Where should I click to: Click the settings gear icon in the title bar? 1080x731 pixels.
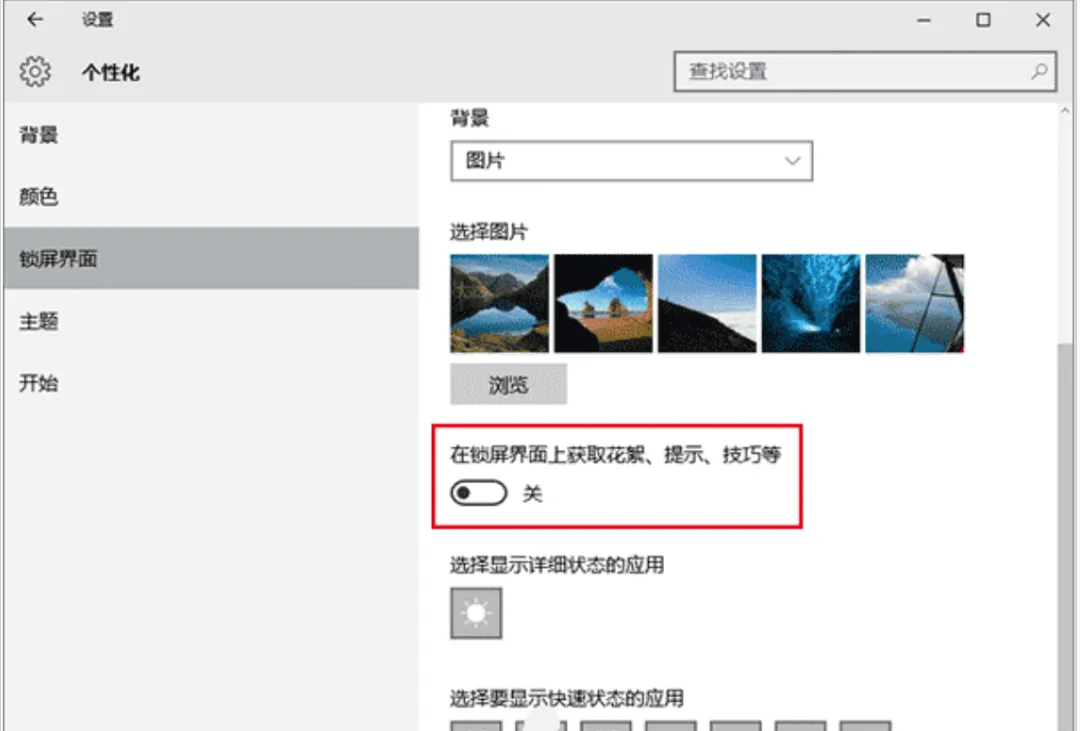[35, 71]
